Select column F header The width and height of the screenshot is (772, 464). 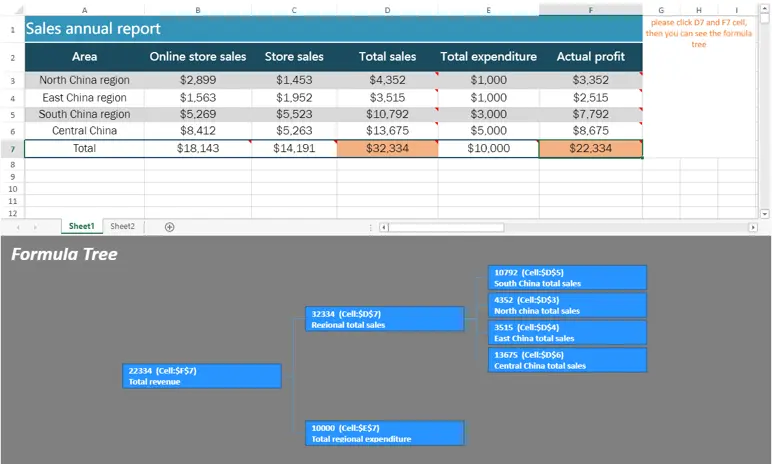point(591,10)
